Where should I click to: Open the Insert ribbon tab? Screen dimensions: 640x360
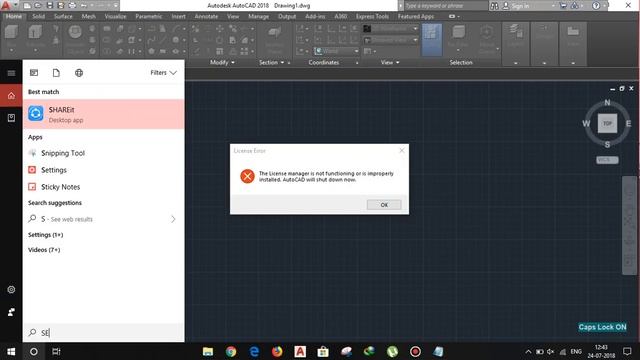click(x=178, y=16)
